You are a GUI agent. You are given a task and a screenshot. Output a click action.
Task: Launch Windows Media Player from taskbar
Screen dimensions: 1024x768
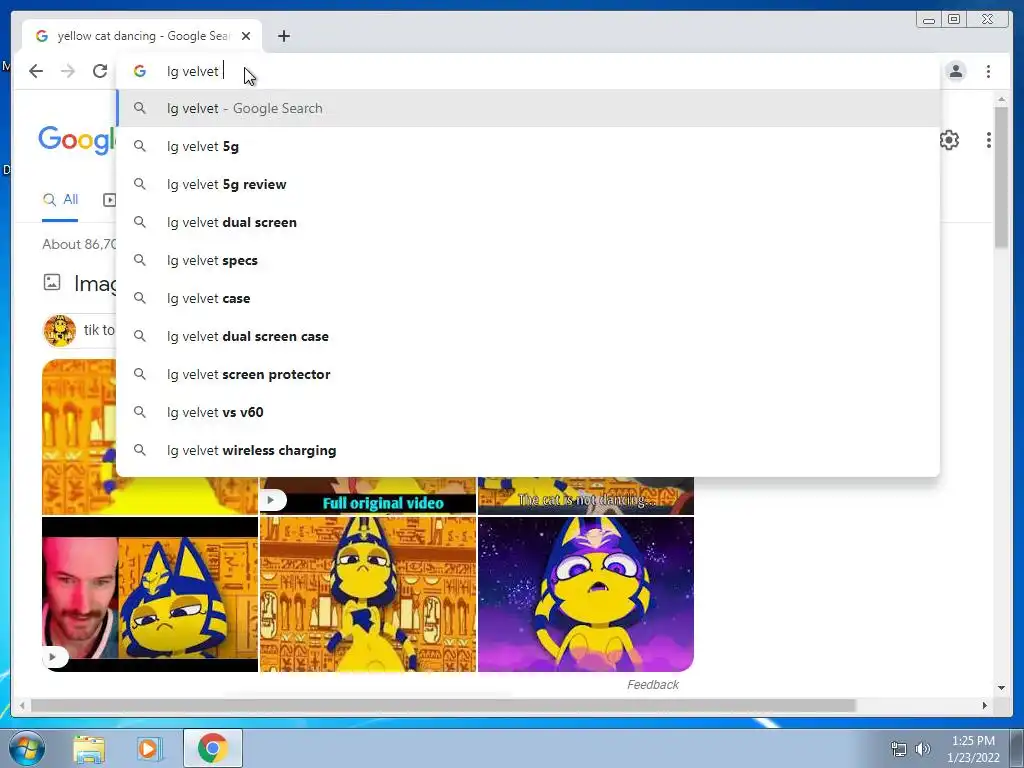150,748
